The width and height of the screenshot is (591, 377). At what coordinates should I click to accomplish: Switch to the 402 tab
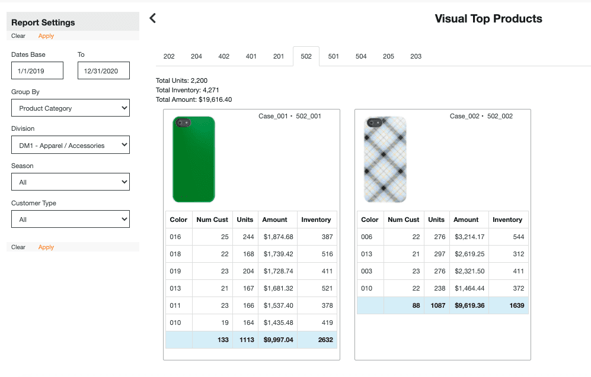(x=224, y=57)
